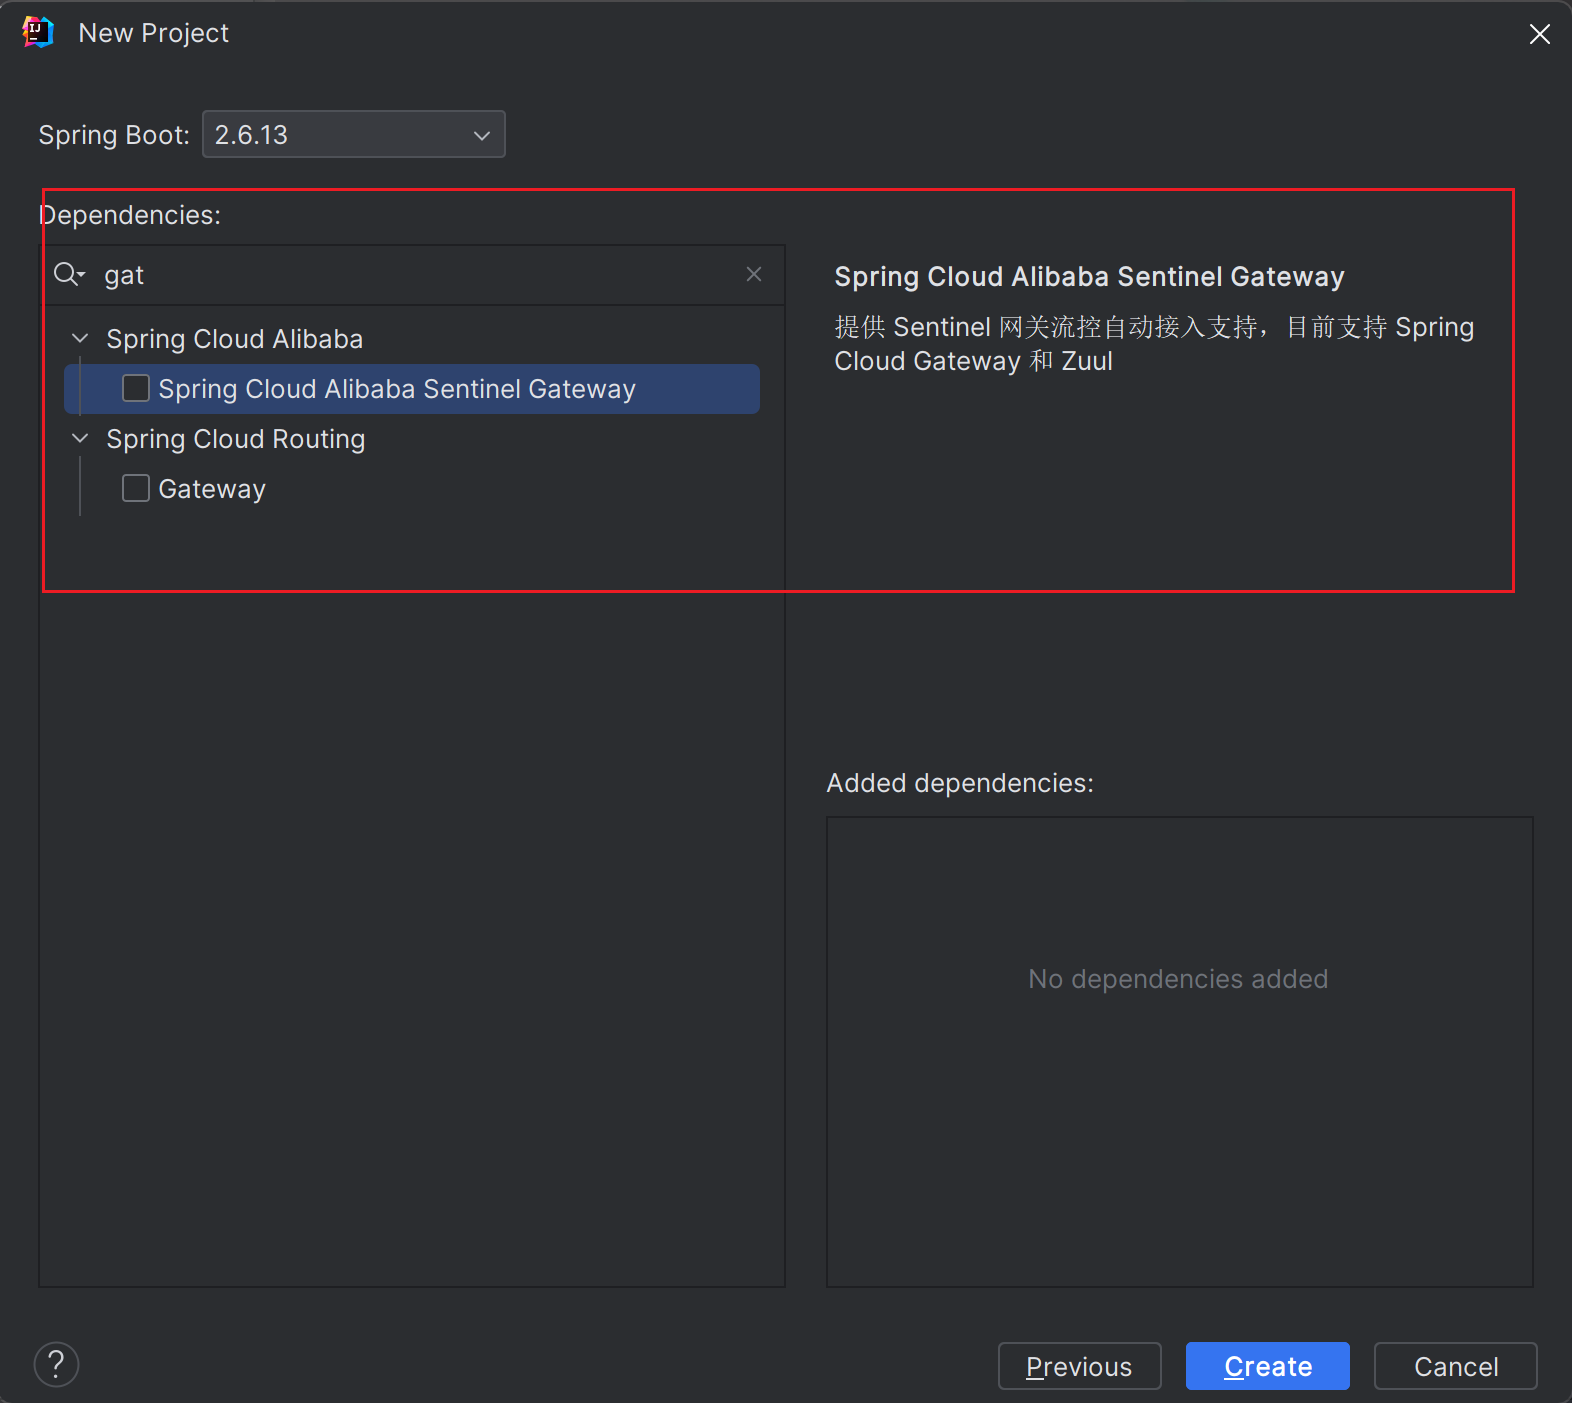The height and width of the screenshot is (1403, 1572).
Task: Open the Spring Boot version dropdown
Action: [354, 134]
